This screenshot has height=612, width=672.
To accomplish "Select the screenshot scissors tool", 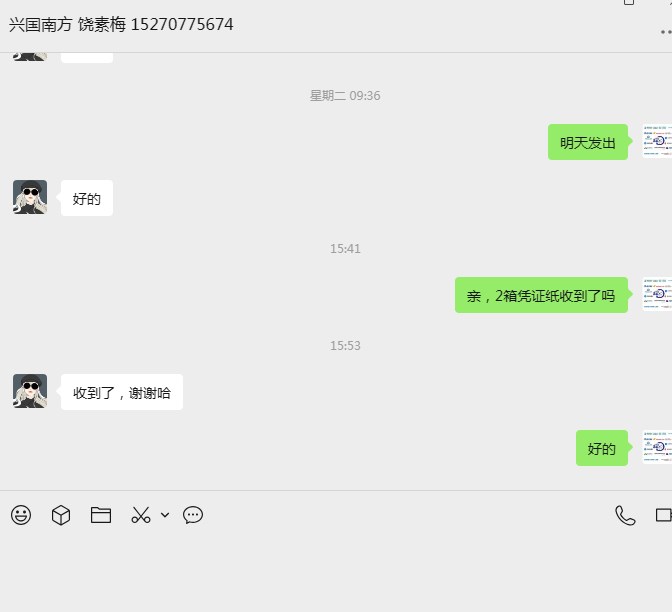I will 141,515.
